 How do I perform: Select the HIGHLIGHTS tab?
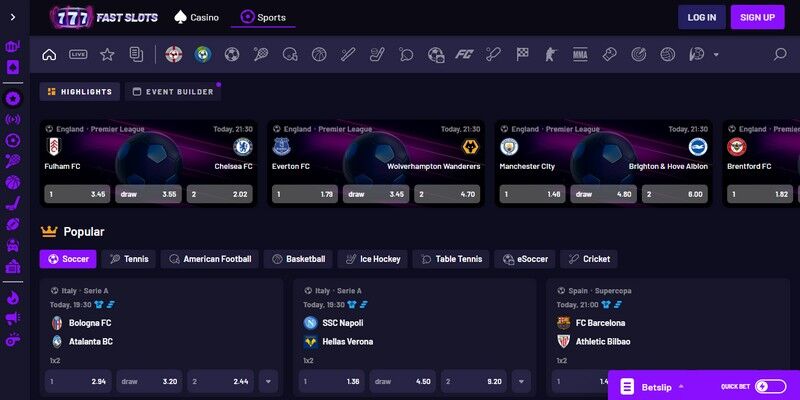pos(80,92)
